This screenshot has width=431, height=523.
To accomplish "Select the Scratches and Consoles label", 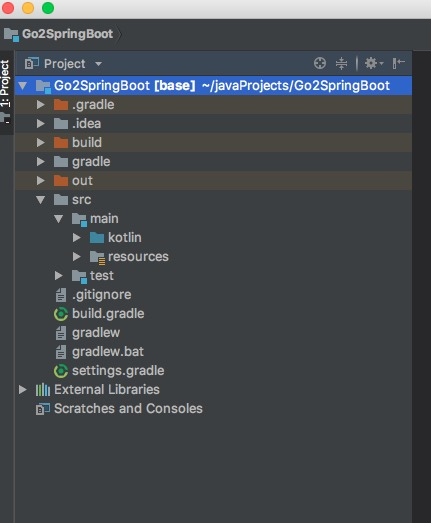I will (x=128, y=409).
